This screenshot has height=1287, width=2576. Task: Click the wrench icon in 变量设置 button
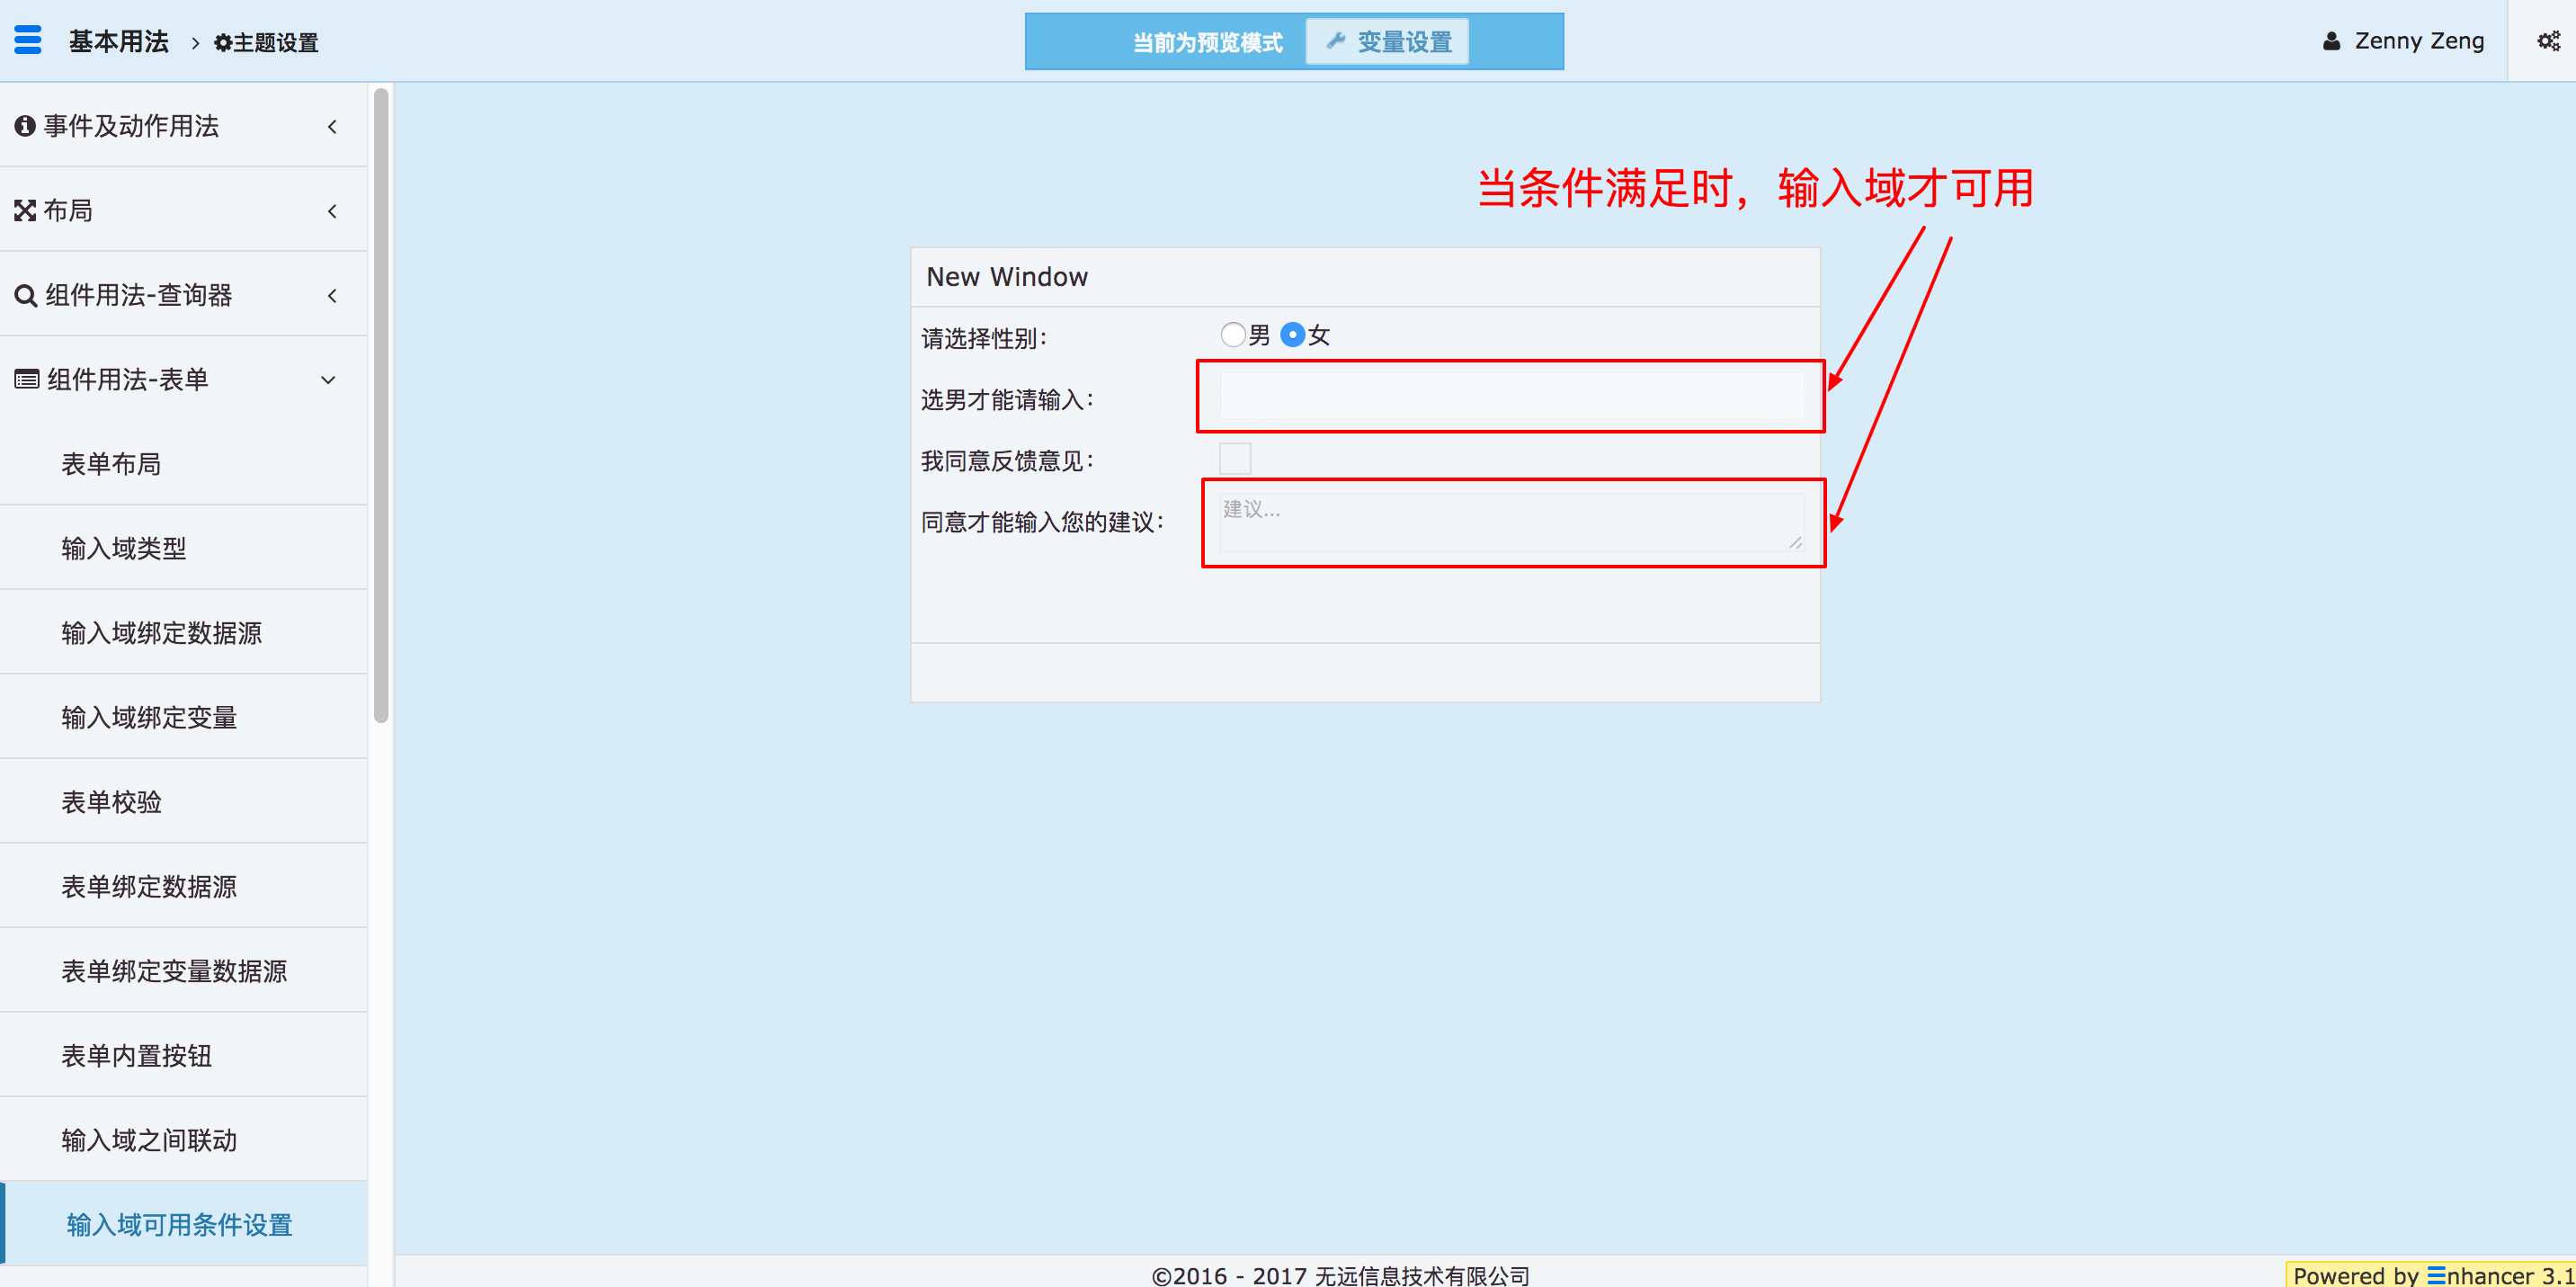click(1335, 41)
